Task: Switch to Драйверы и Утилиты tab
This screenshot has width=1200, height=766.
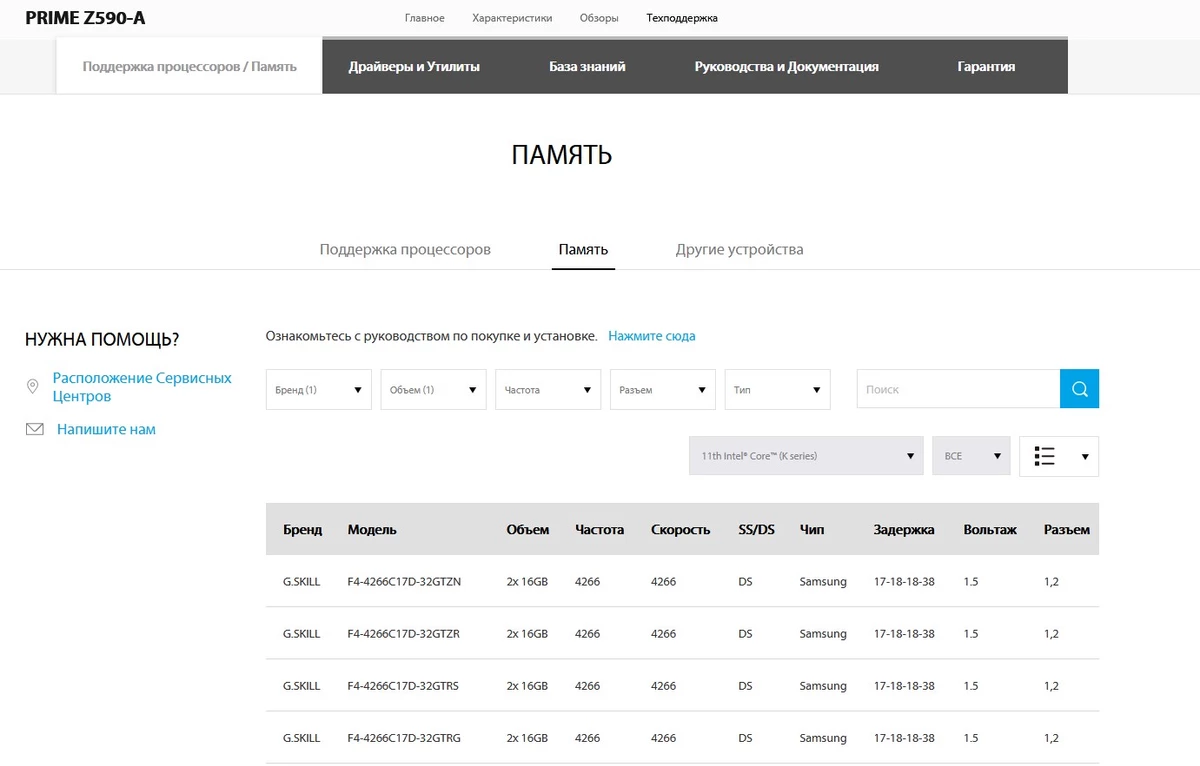Action: pyautogui.click(x=414, y=66)
